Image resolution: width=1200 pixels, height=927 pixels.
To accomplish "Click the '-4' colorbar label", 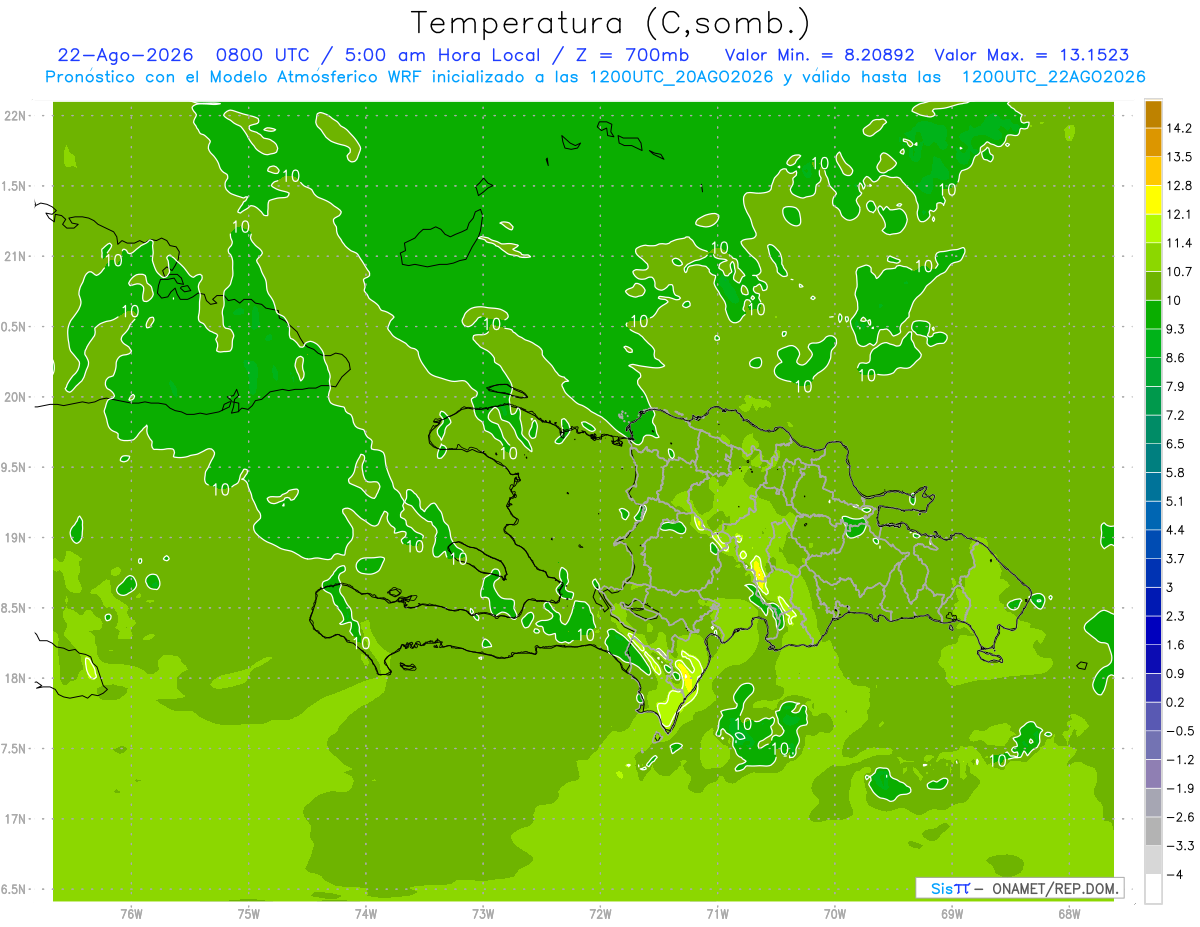I will [1175, 874].
